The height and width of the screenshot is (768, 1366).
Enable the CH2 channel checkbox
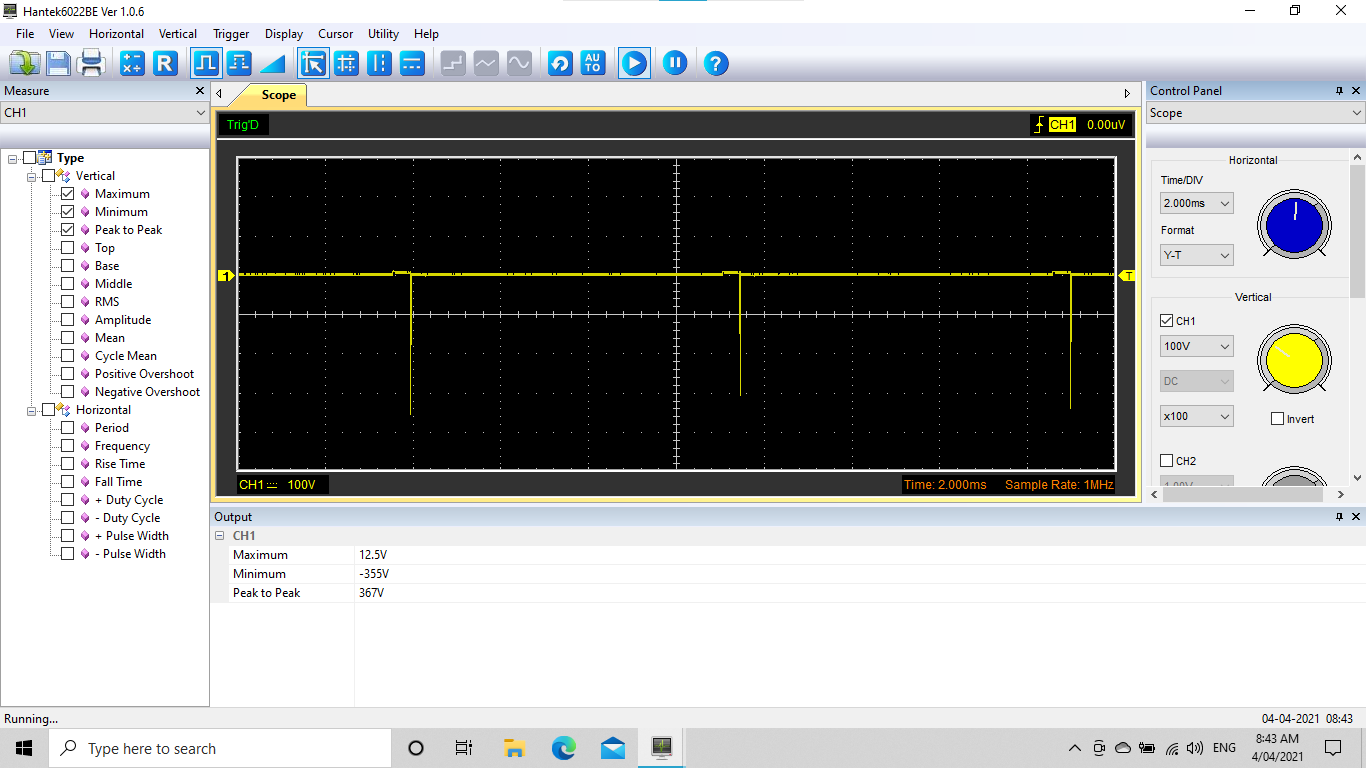(1166, 461)
